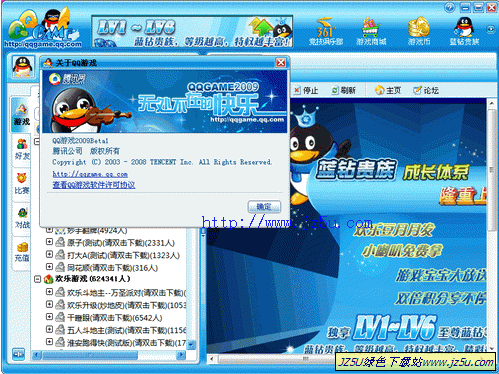Image resolution: width=499 pixels, height=374 pixels.
Task: Click the house icon beside 欢乐游戏
Action: (x=49, y=279)
